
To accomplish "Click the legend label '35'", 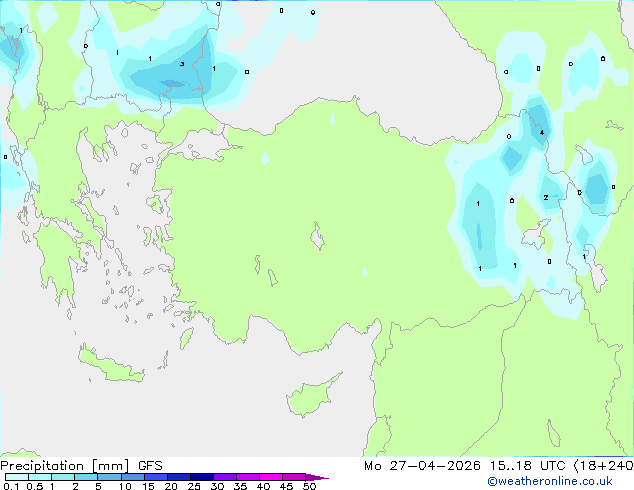I will coord(240,486).
